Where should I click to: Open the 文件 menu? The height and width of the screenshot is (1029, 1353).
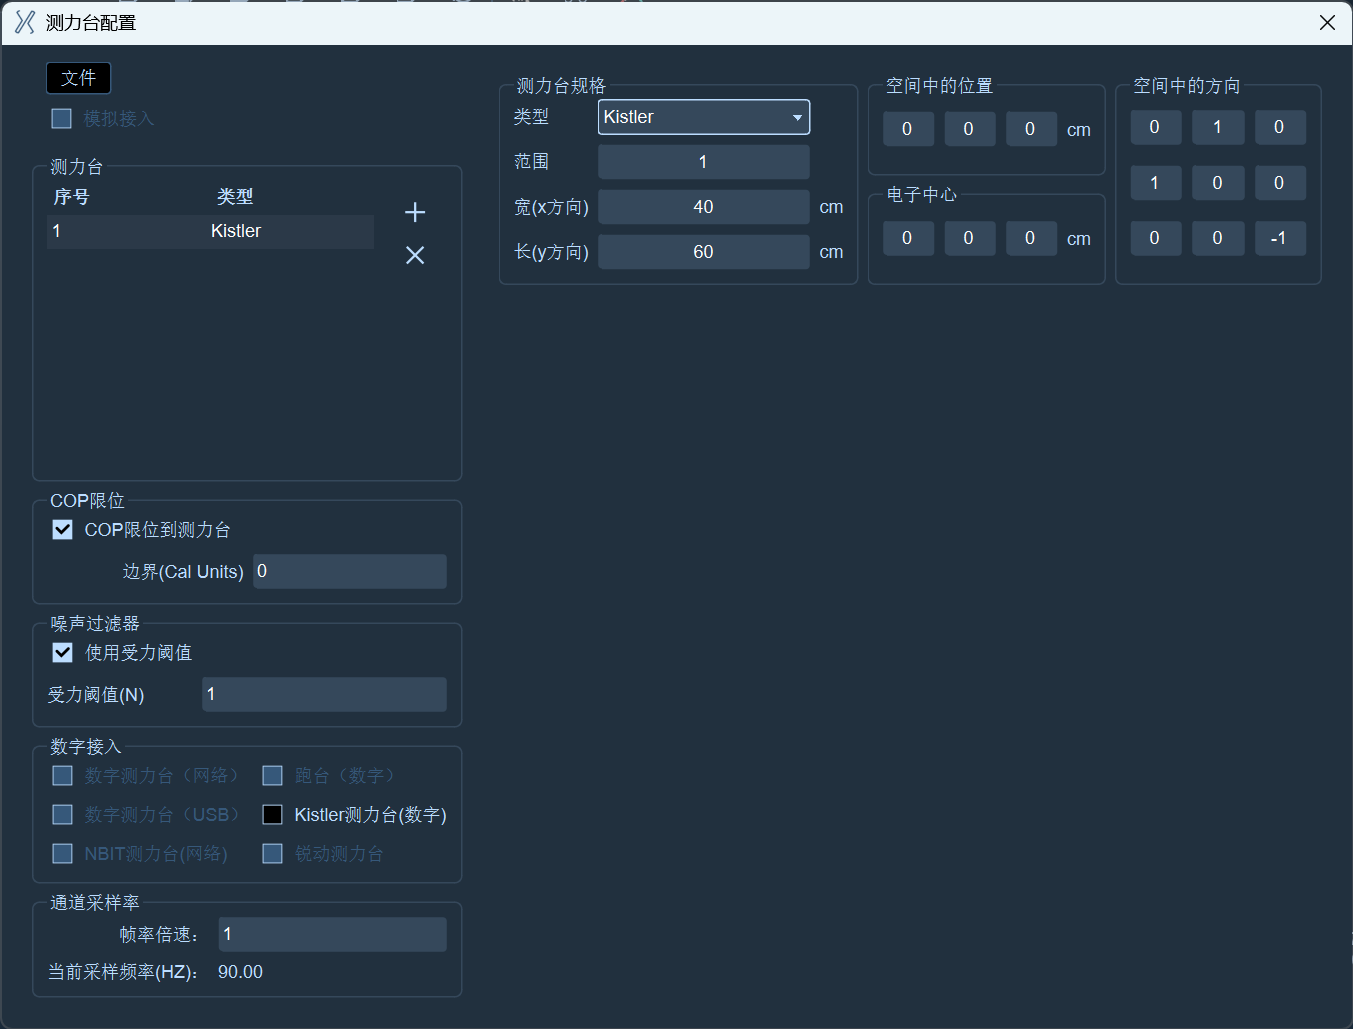click(78, 78)
